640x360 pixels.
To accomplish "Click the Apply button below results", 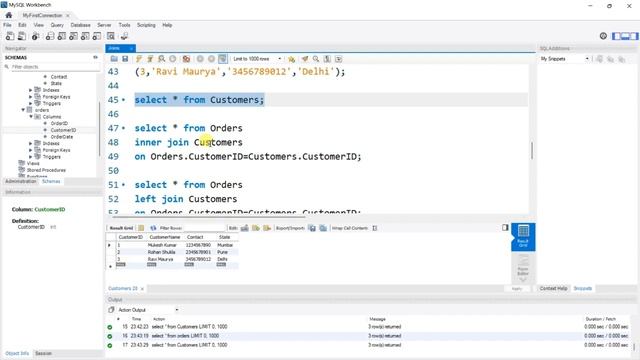I will point(517,289).
